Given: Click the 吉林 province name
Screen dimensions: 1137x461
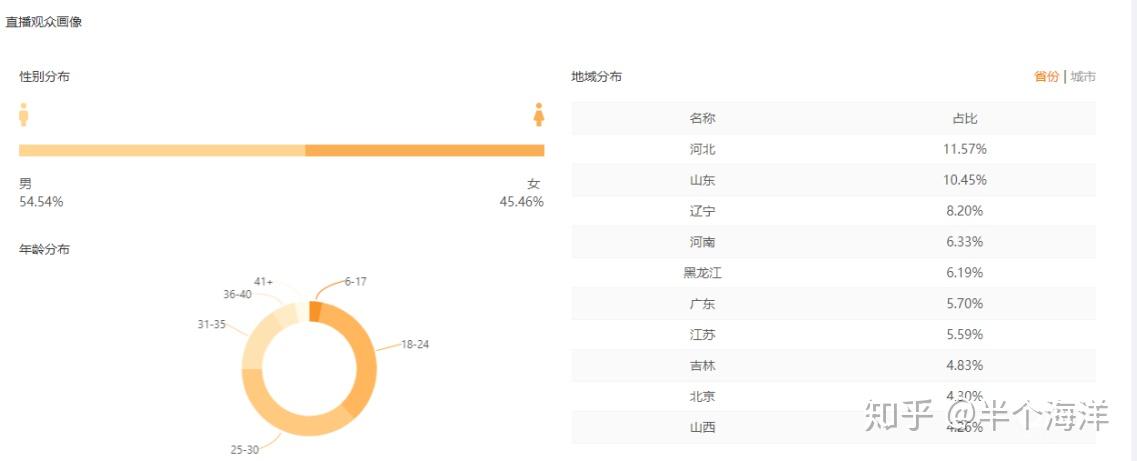Looking at the screenshot, I should [x=702, y=366].
